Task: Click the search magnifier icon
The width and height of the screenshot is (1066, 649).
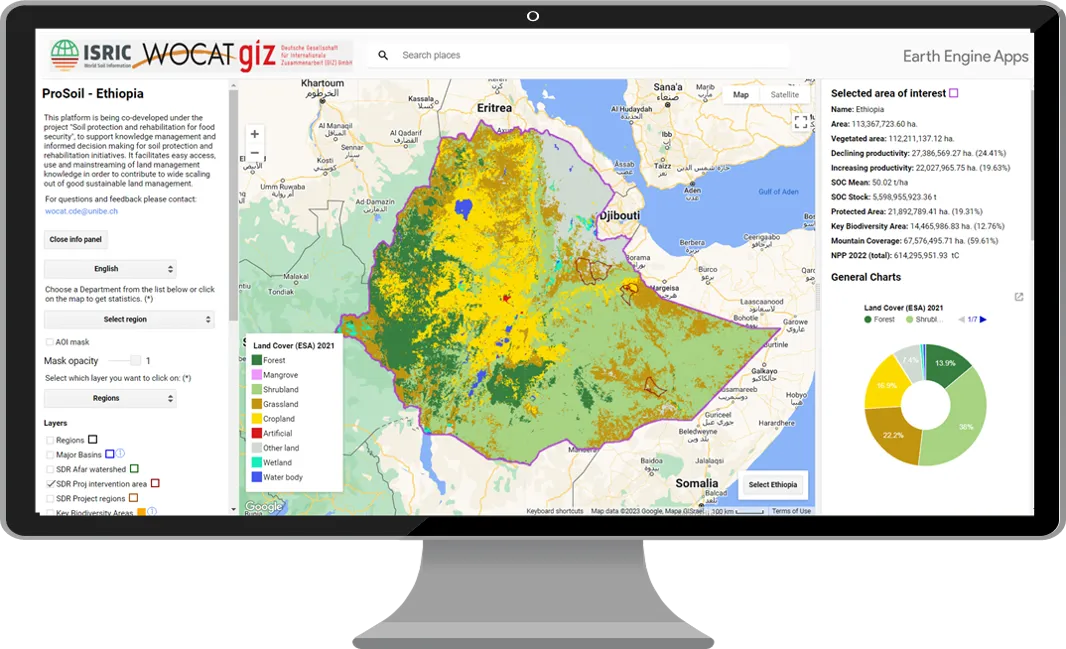Action: point(383,55)
